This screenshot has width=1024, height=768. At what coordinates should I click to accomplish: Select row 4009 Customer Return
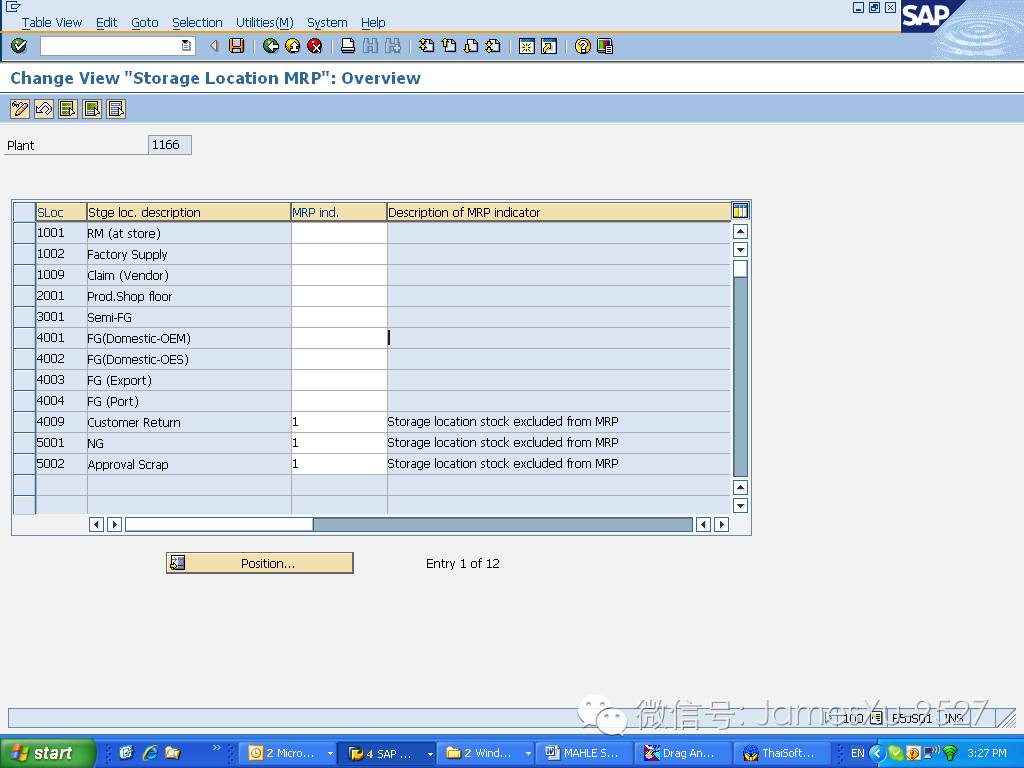pos(24,422)
